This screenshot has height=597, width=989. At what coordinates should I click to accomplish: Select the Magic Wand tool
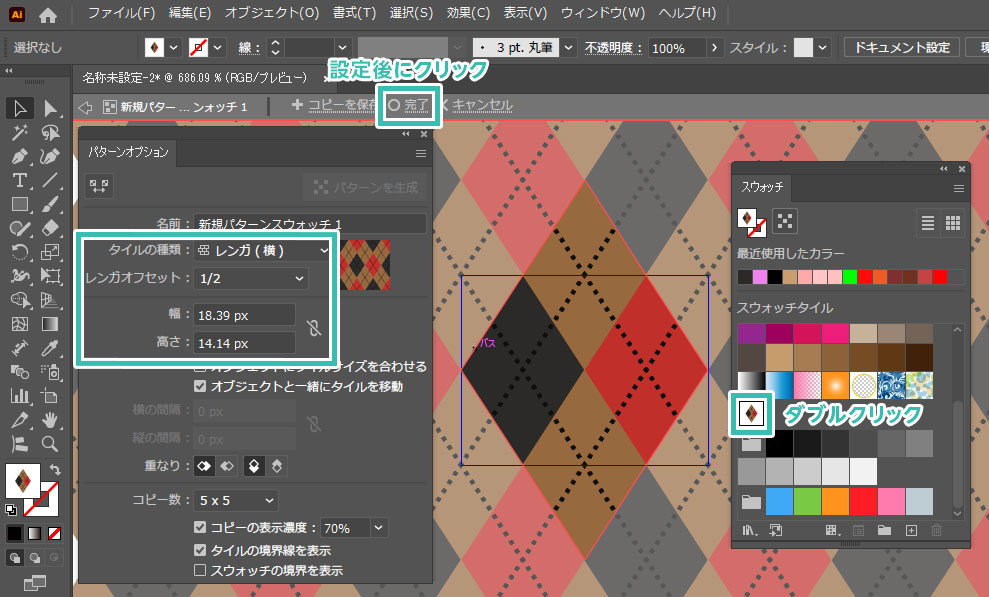pos(19,132)
